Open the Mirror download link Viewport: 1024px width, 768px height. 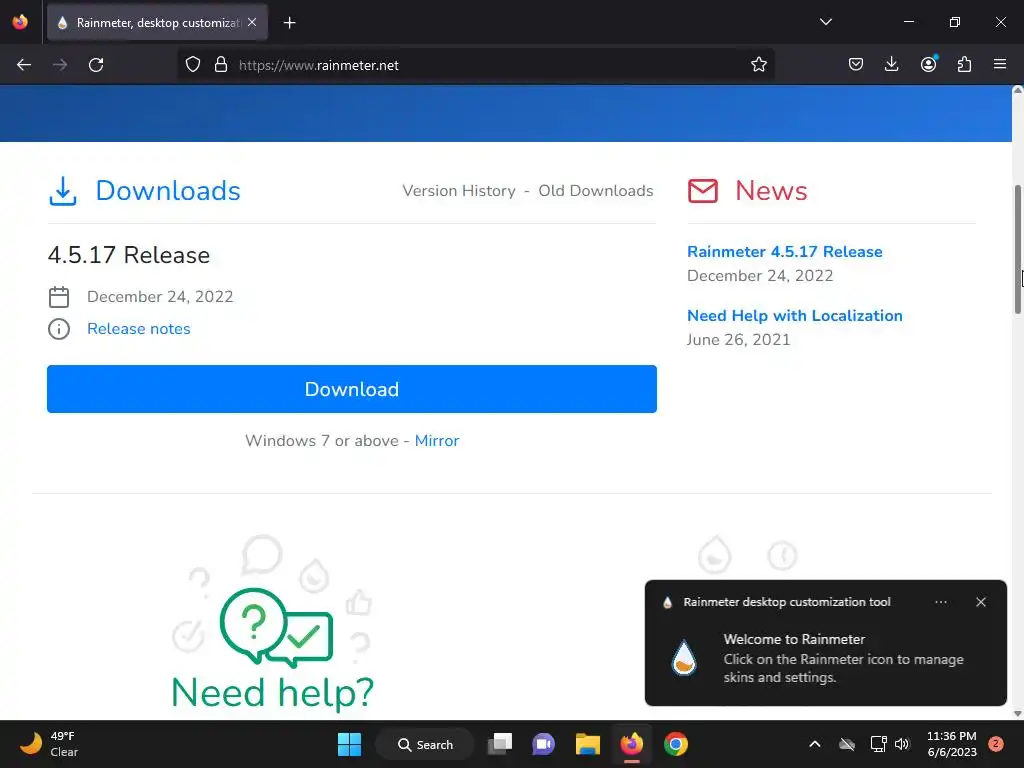pos(437,441)
